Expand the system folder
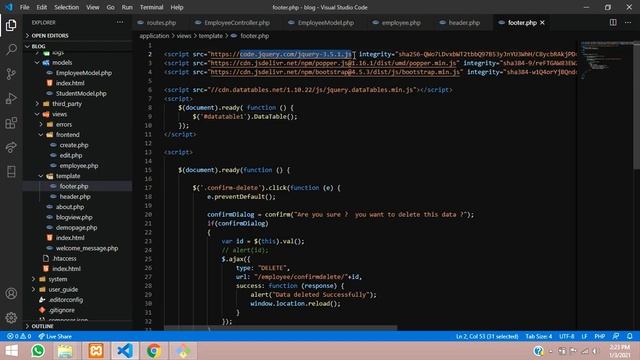640x360 pixels. [58, 279]
